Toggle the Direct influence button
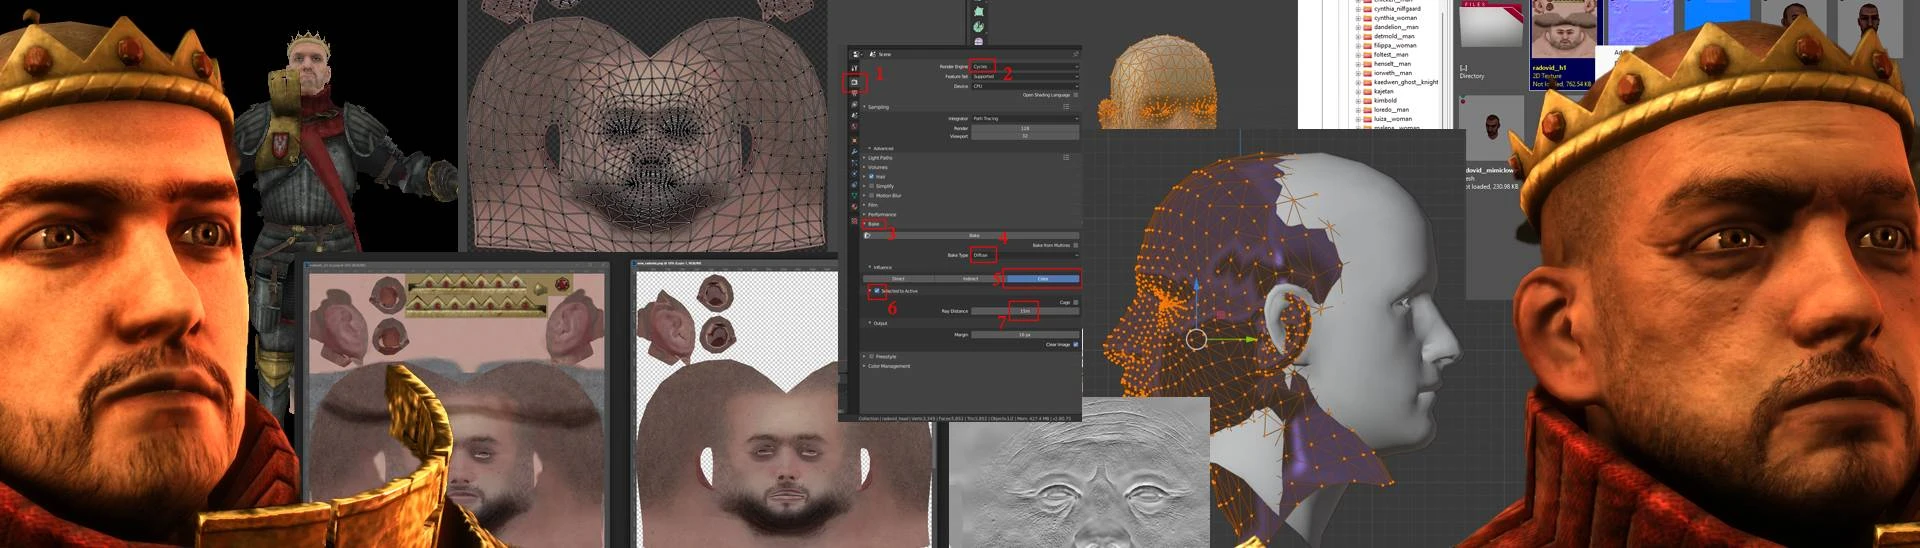The image size is (1920, 548). (x=898, y=278)
